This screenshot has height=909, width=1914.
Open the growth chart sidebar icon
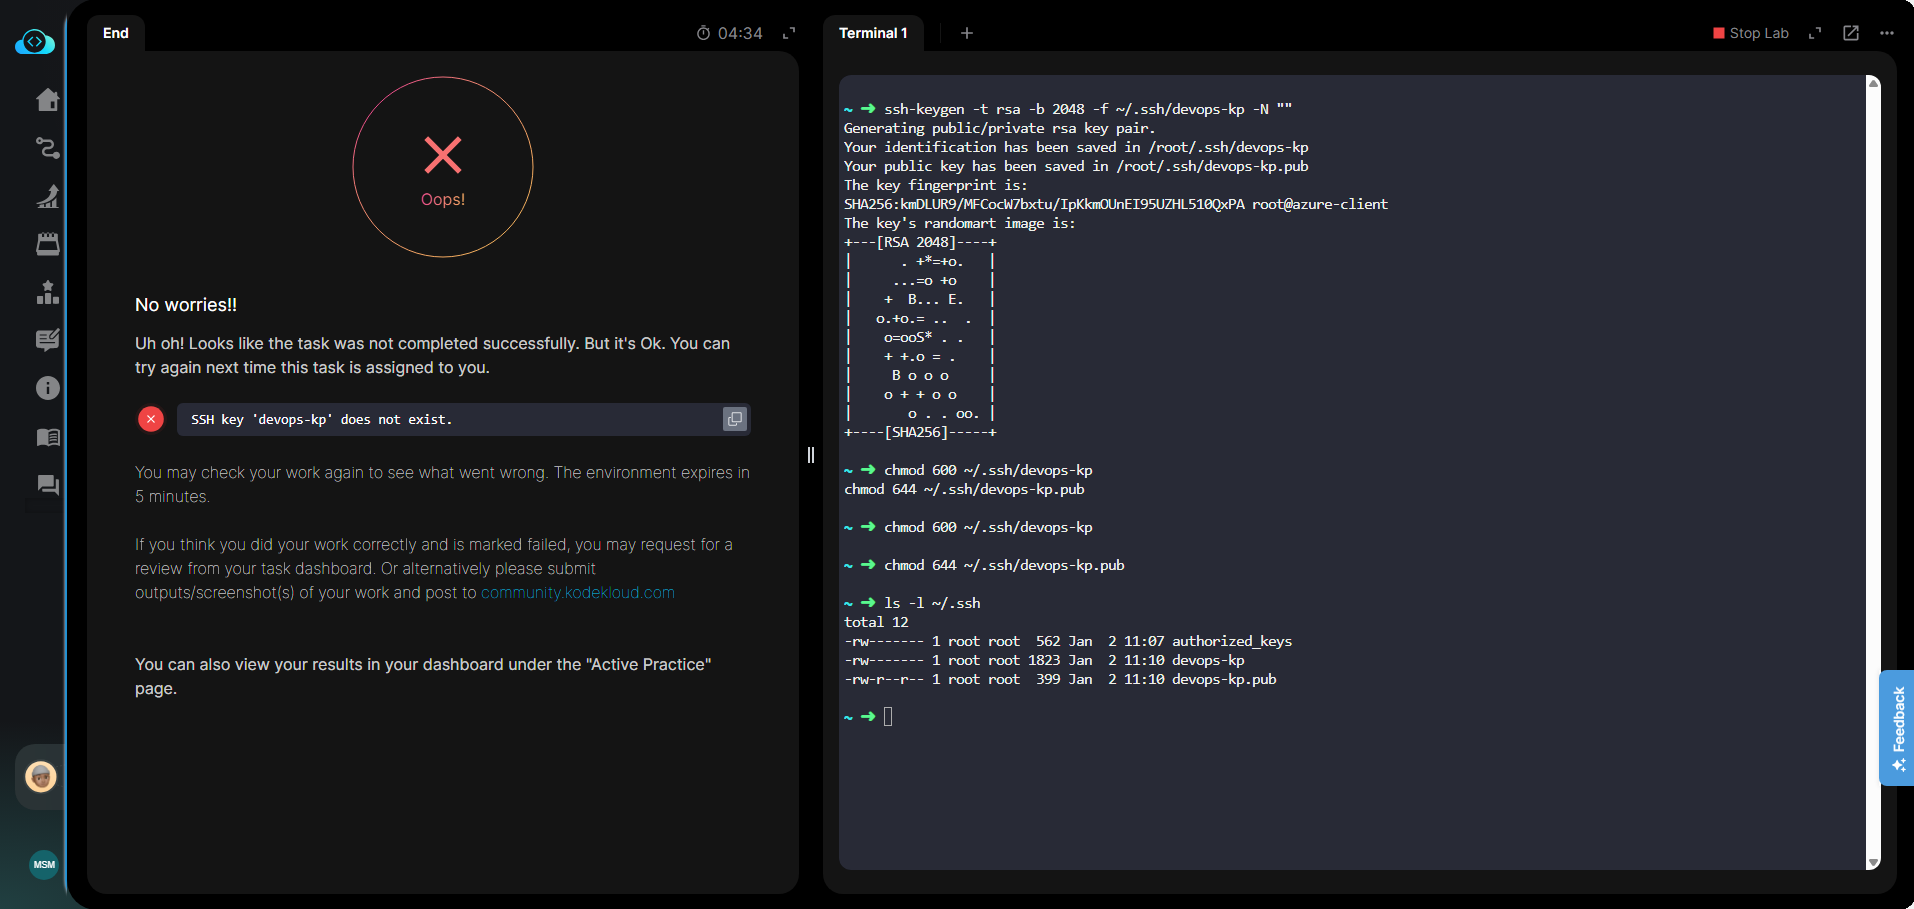(47, 196)
